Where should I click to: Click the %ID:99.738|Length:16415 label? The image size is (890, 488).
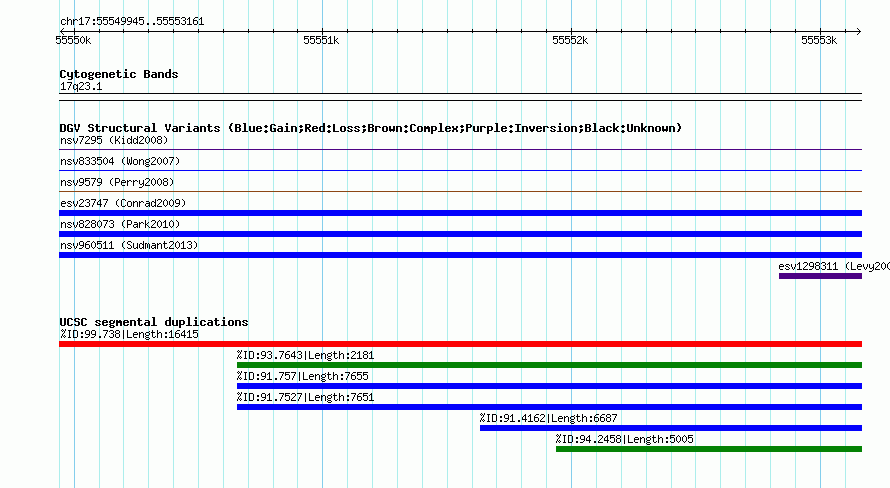[129, 334]
